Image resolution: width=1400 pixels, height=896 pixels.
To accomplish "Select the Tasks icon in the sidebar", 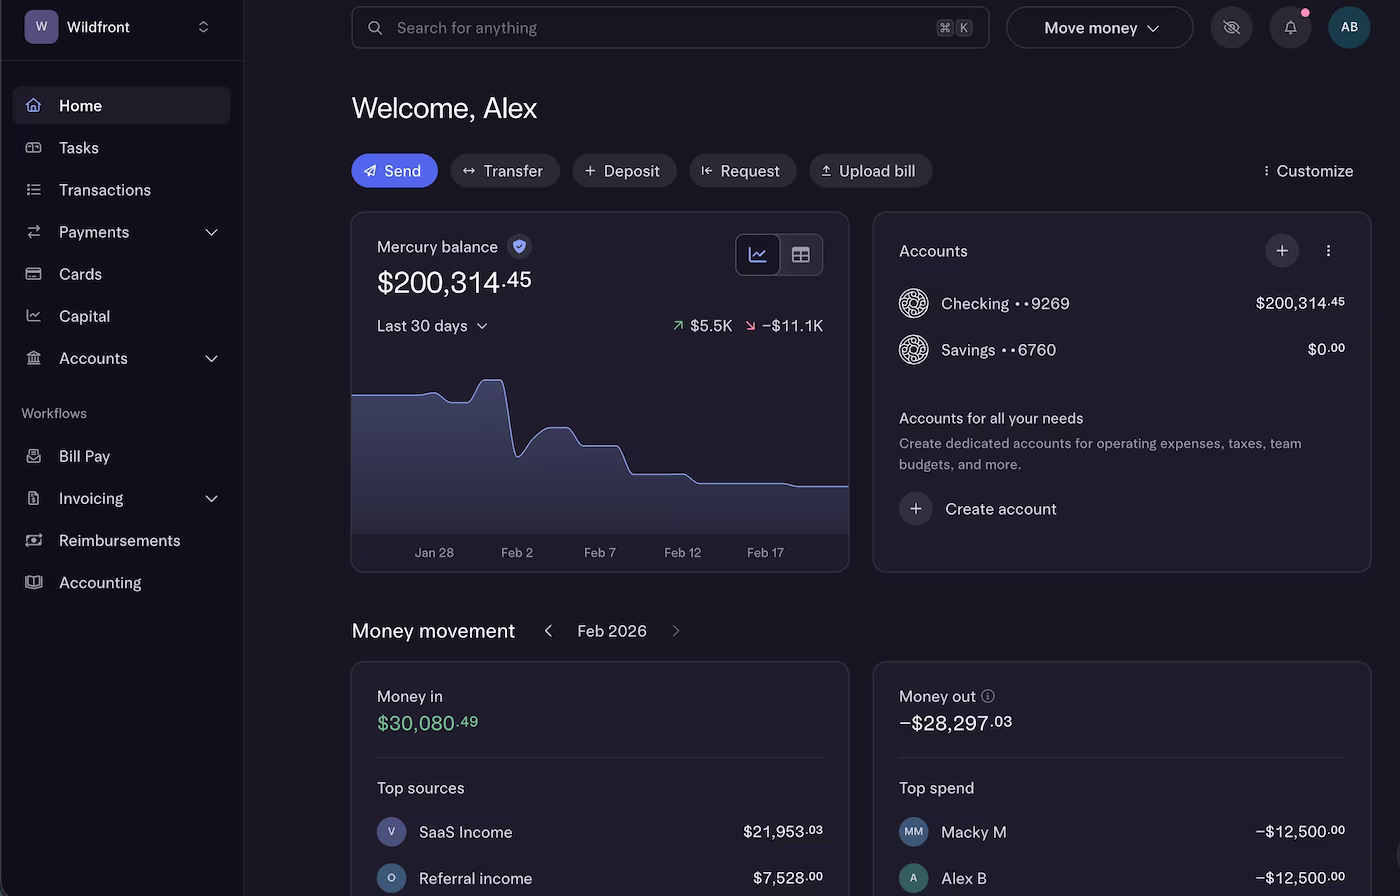I will tap(34, 147).
